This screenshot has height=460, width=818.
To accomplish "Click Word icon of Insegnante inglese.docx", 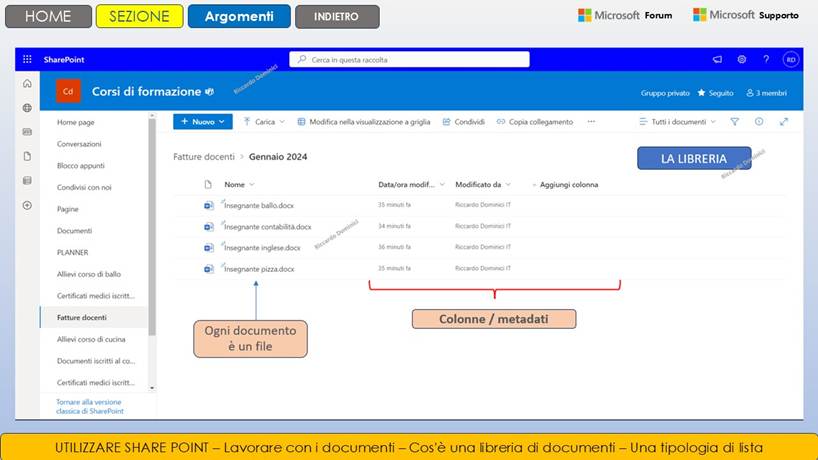I will point(208,248).
